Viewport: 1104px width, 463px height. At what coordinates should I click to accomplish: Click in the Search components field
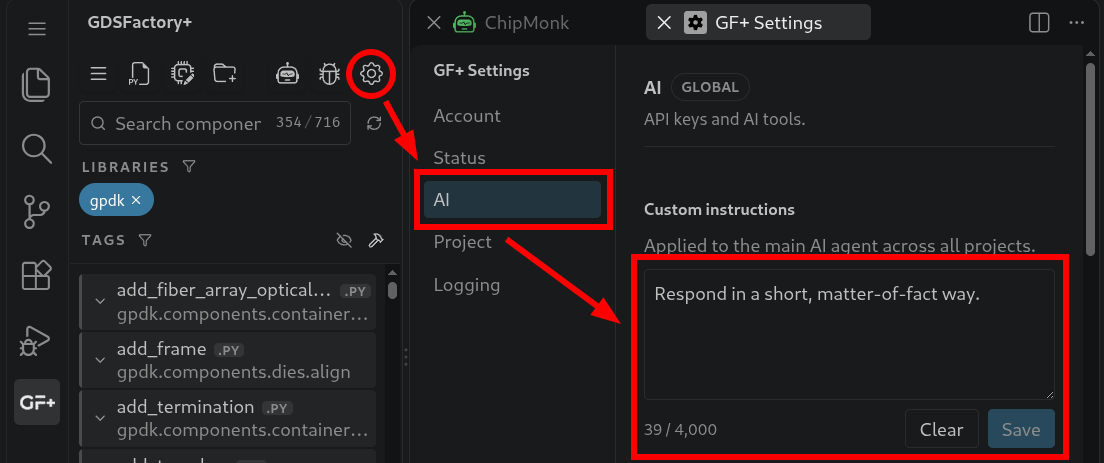coord(215,123)
